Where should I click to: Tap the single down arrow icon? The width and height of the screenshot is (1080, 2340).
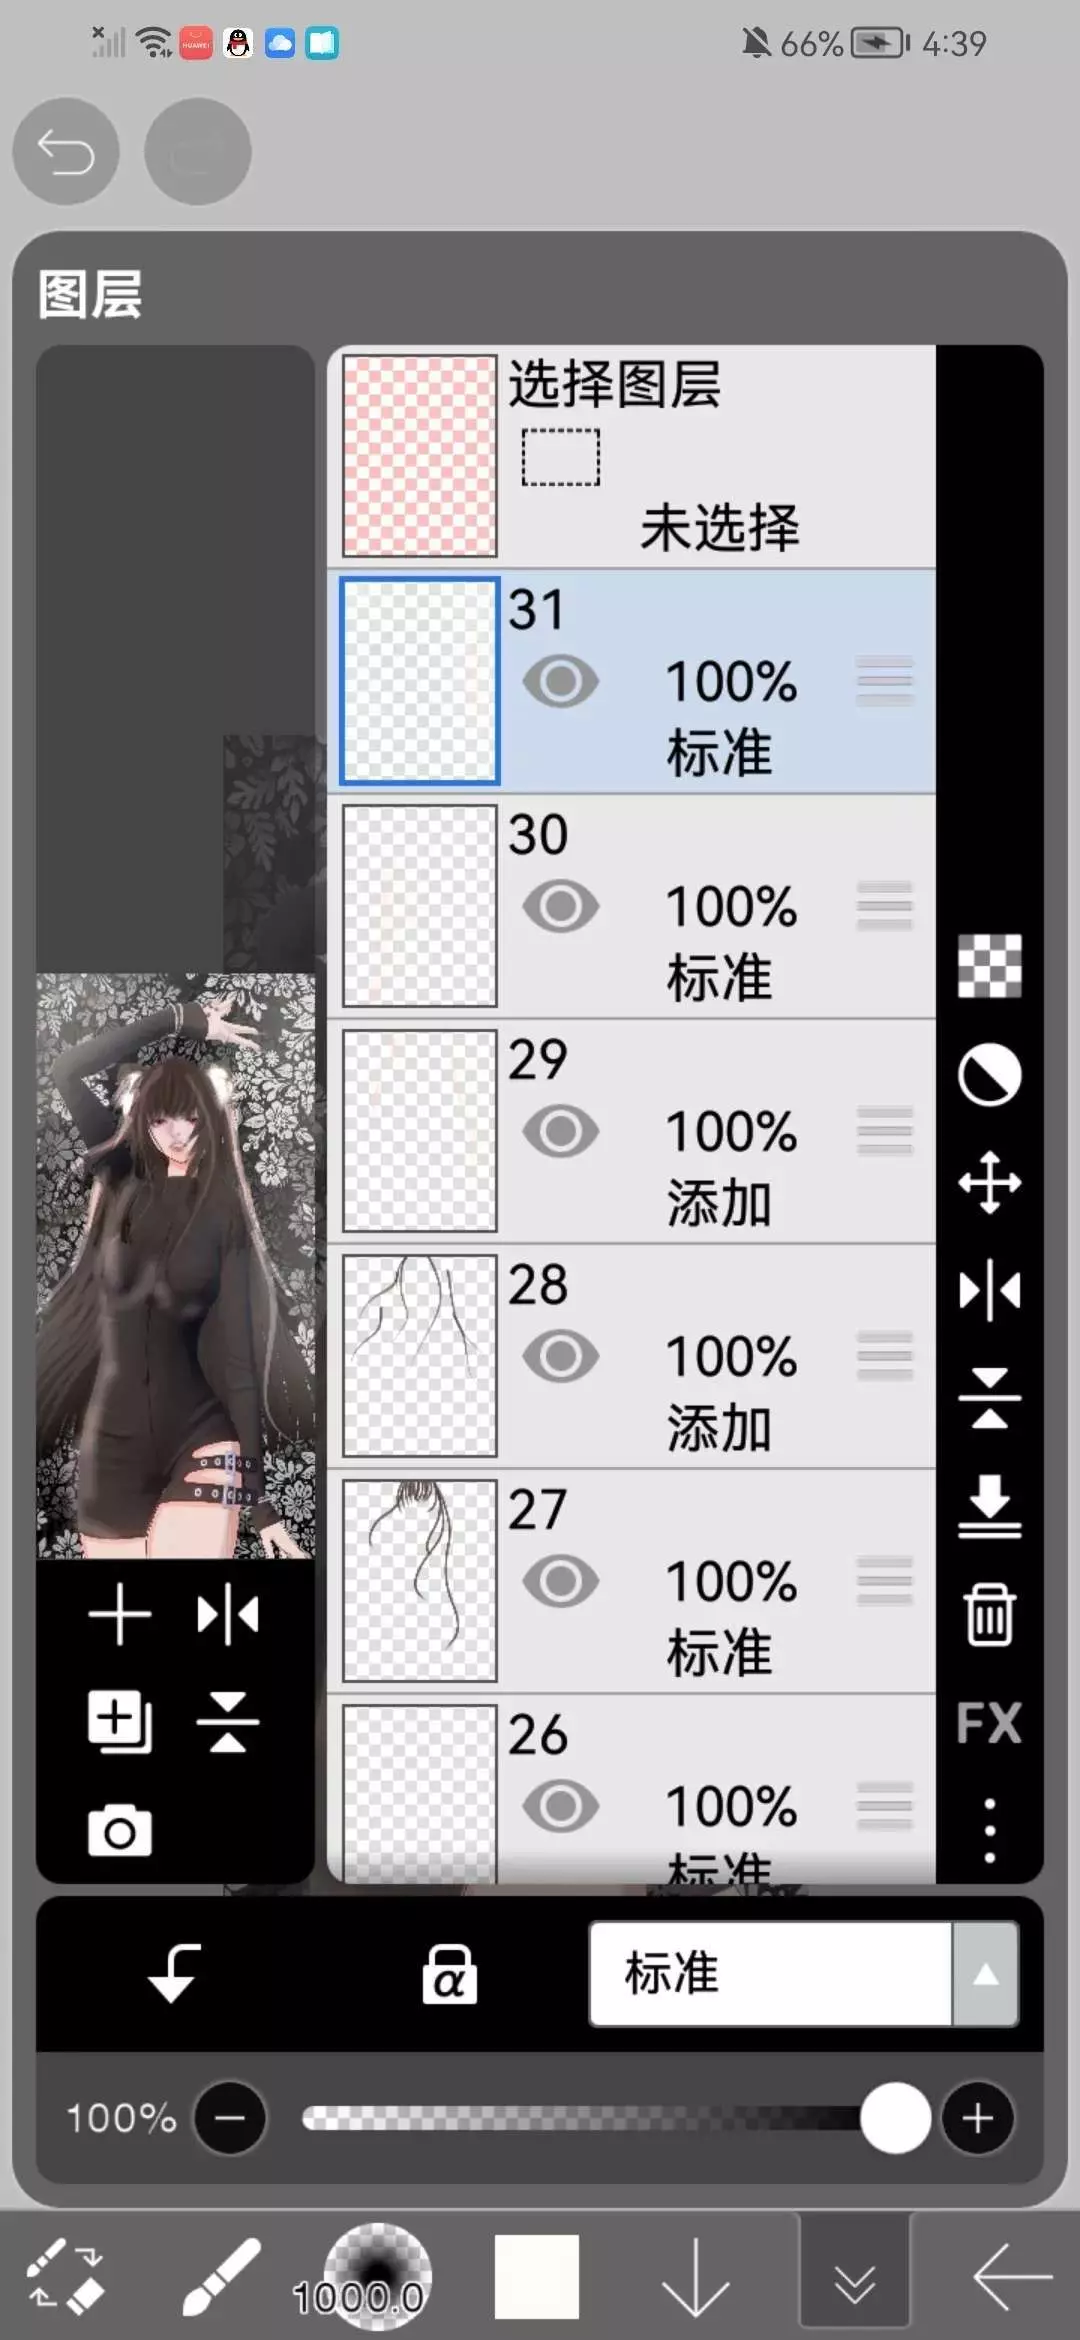(x=696, y=2276)
